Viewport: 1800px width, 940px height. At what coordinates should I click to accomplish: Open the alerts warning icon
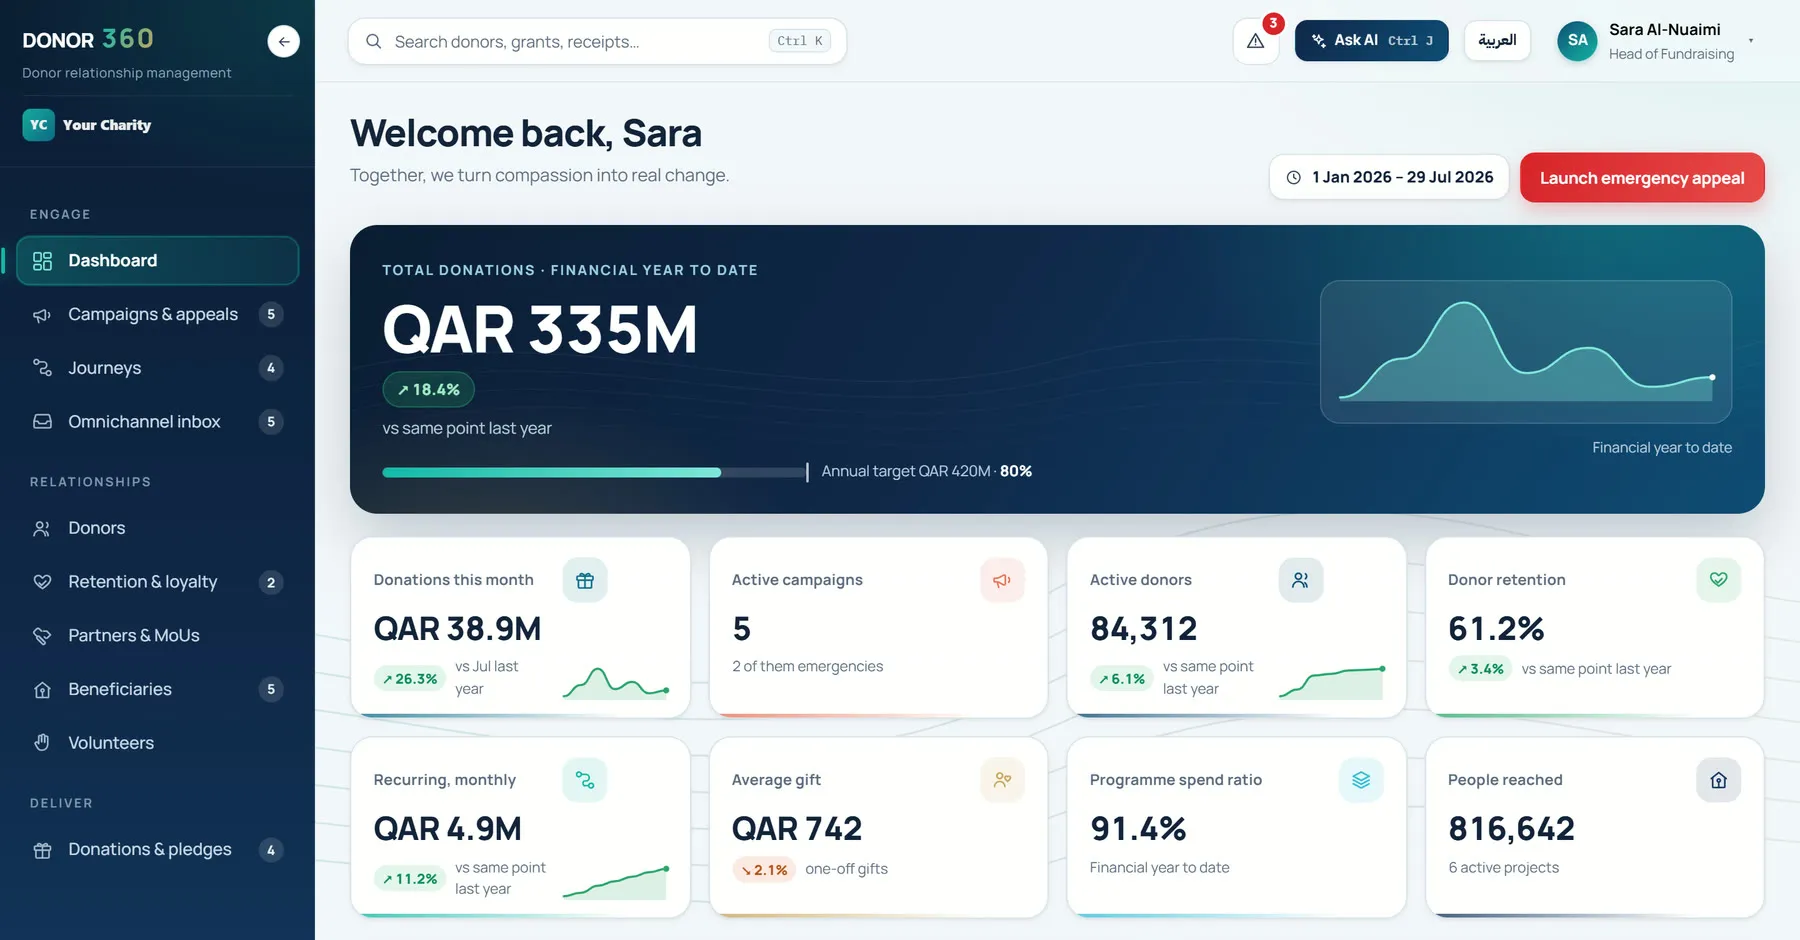1256,41
